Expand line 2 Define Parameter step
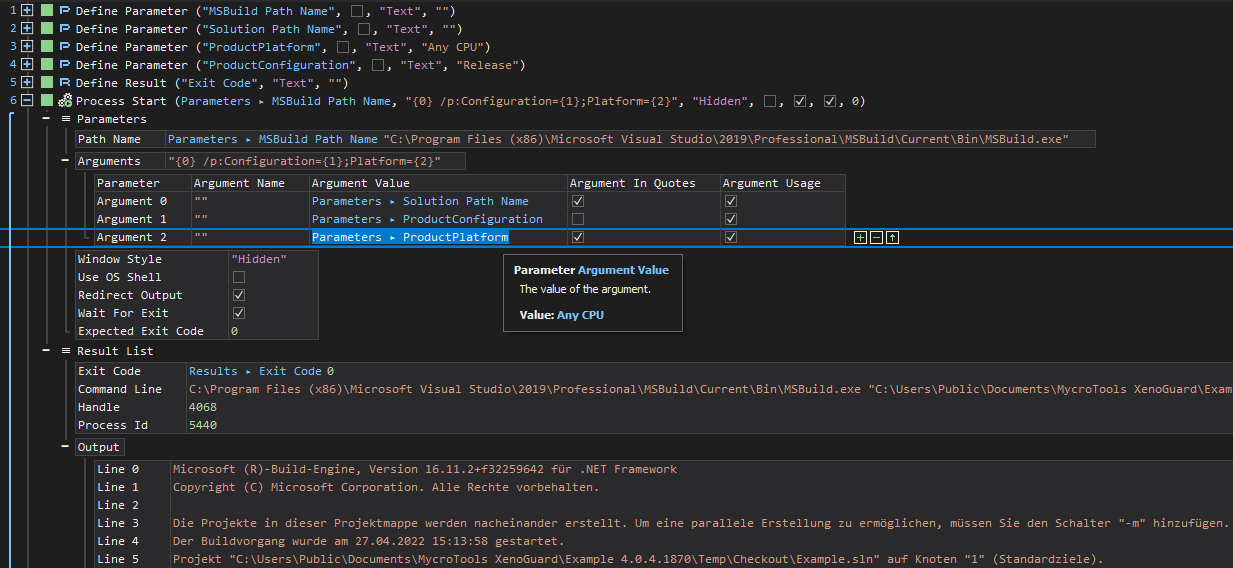 [x=26, y=29]
